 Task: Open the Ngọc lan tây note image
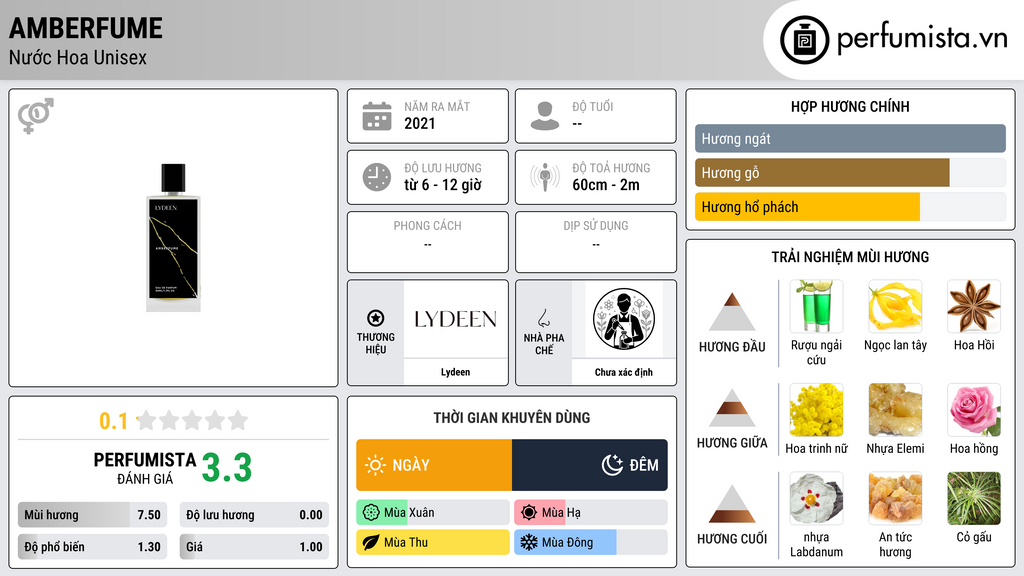[x=895, y=306]
